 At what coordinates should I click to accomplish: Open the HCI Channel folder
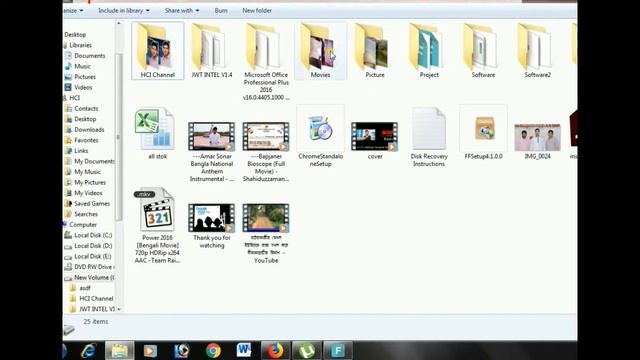pyautogui.click(x=158, y=51)
